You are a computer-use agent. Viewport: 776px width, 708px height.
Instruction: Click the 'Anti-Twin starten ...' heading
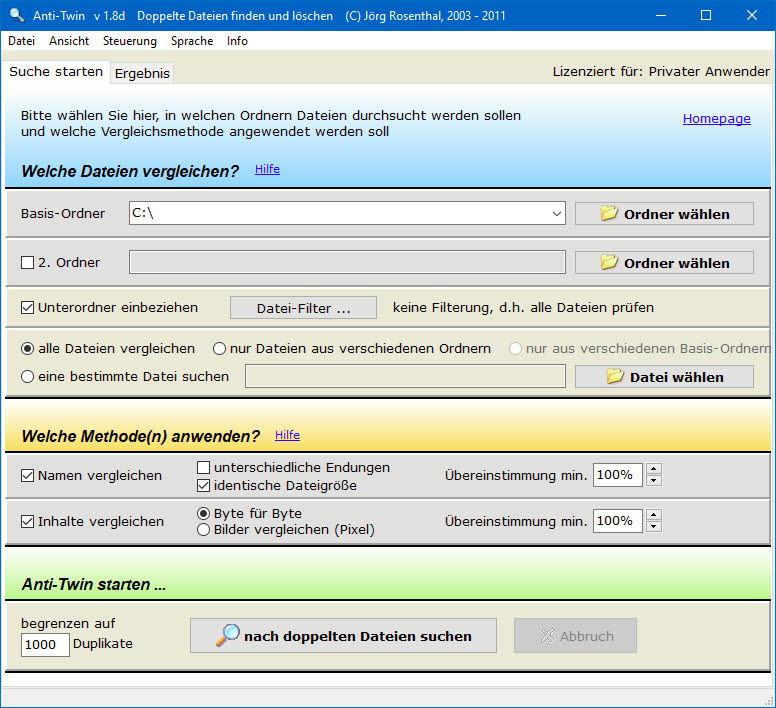tap(94, 584)
